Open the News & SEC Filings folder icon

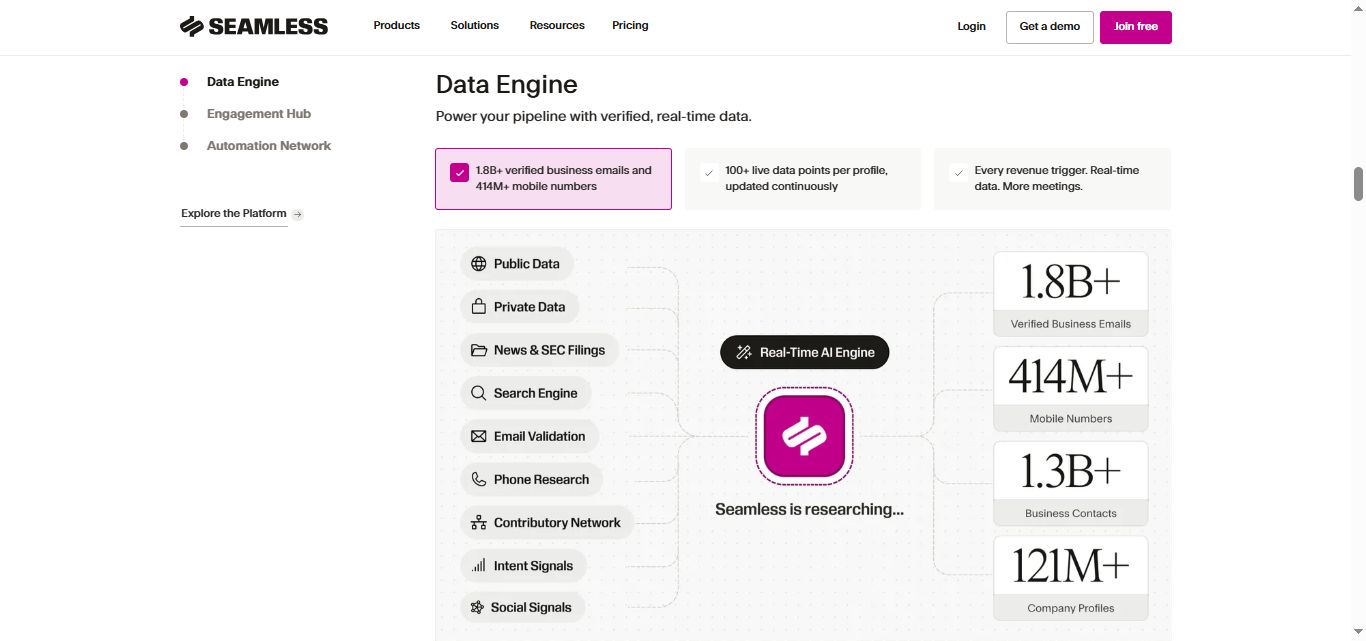479,349
